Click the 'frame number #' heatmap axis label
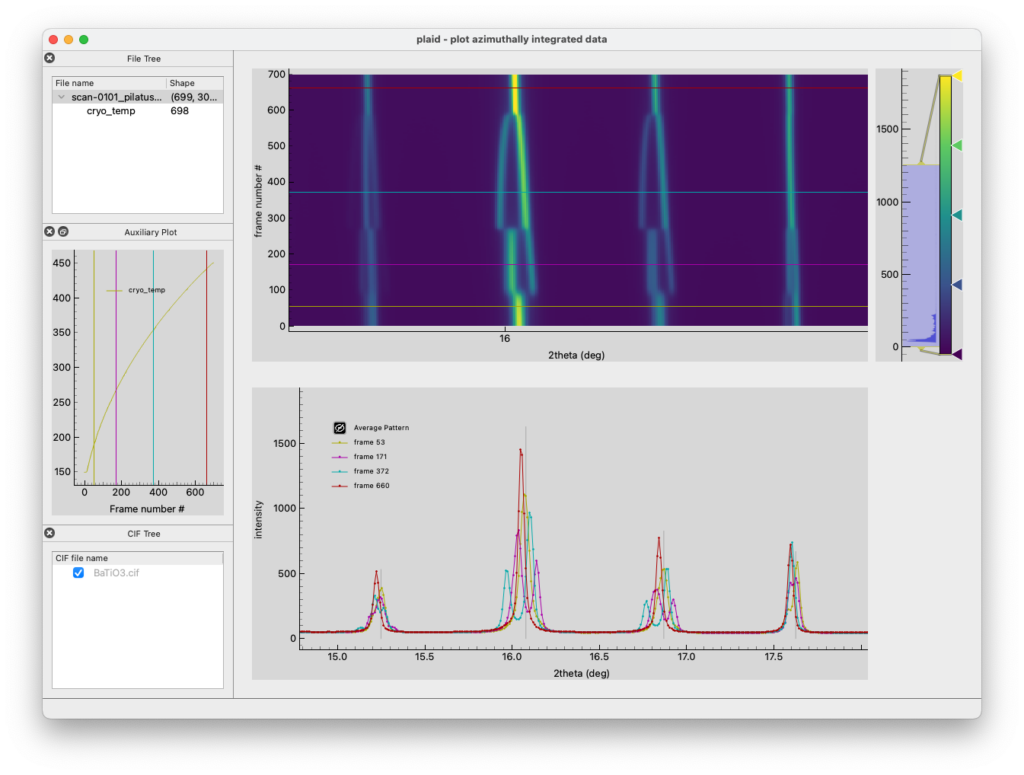 [x=258, y=200]
